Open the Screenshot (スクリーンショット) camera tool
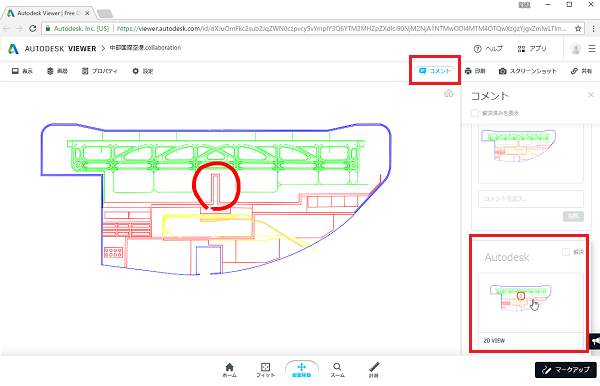The image size is (600, 386). point(528,71)
